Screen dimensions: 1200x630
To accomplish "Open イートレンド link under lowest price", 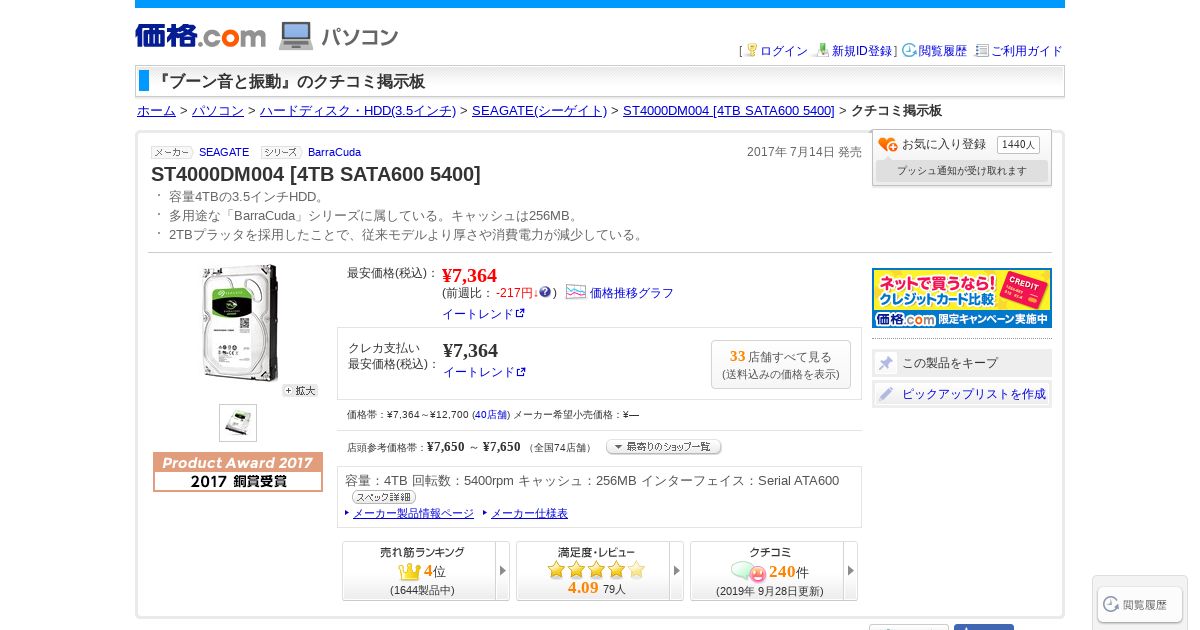I will pyautogui.click(x=484, y=314).
